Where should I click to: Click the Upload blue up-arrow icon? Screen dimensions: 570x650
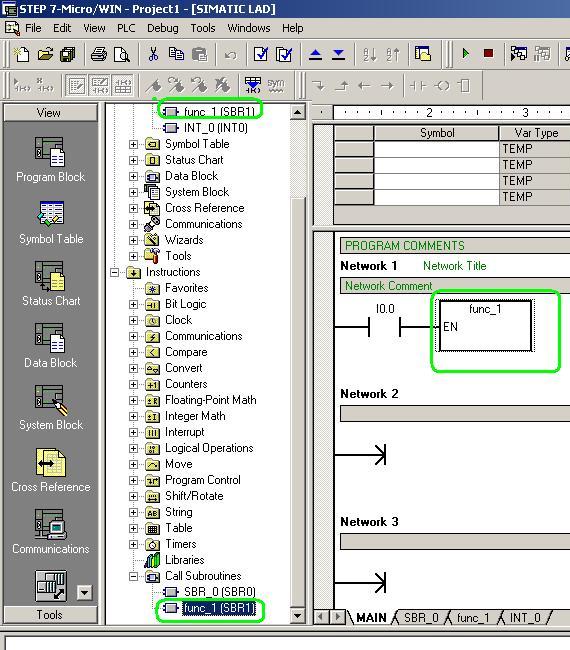(315, 54)
